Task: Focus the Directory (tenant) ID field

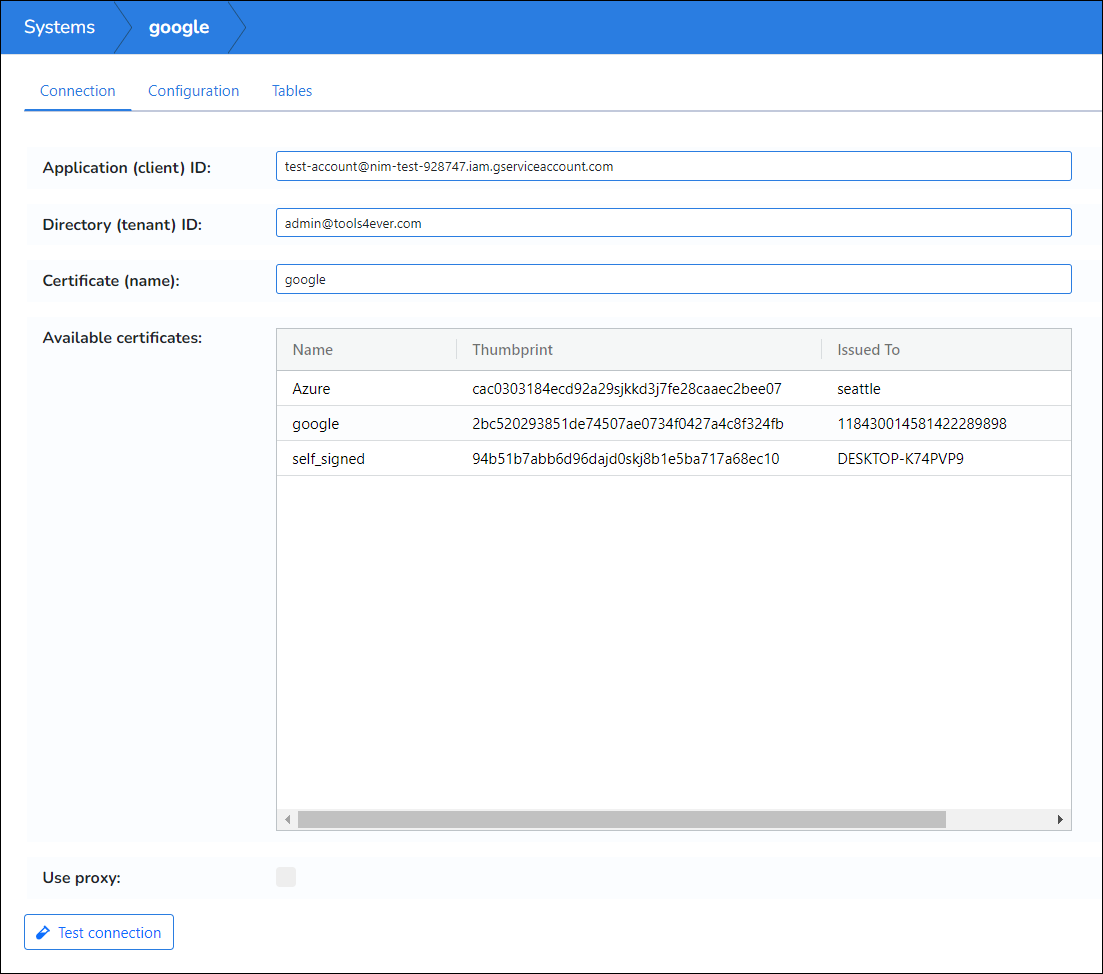Action: pyautogui.click(x=673, y=224)
